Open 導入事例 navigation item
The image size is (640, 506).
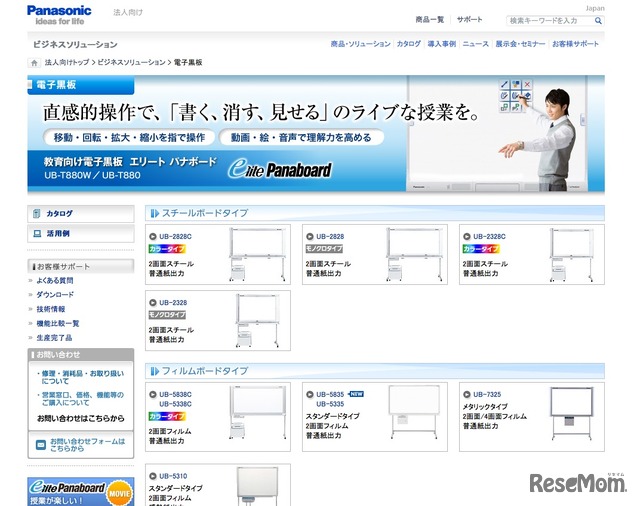[441, 44]
